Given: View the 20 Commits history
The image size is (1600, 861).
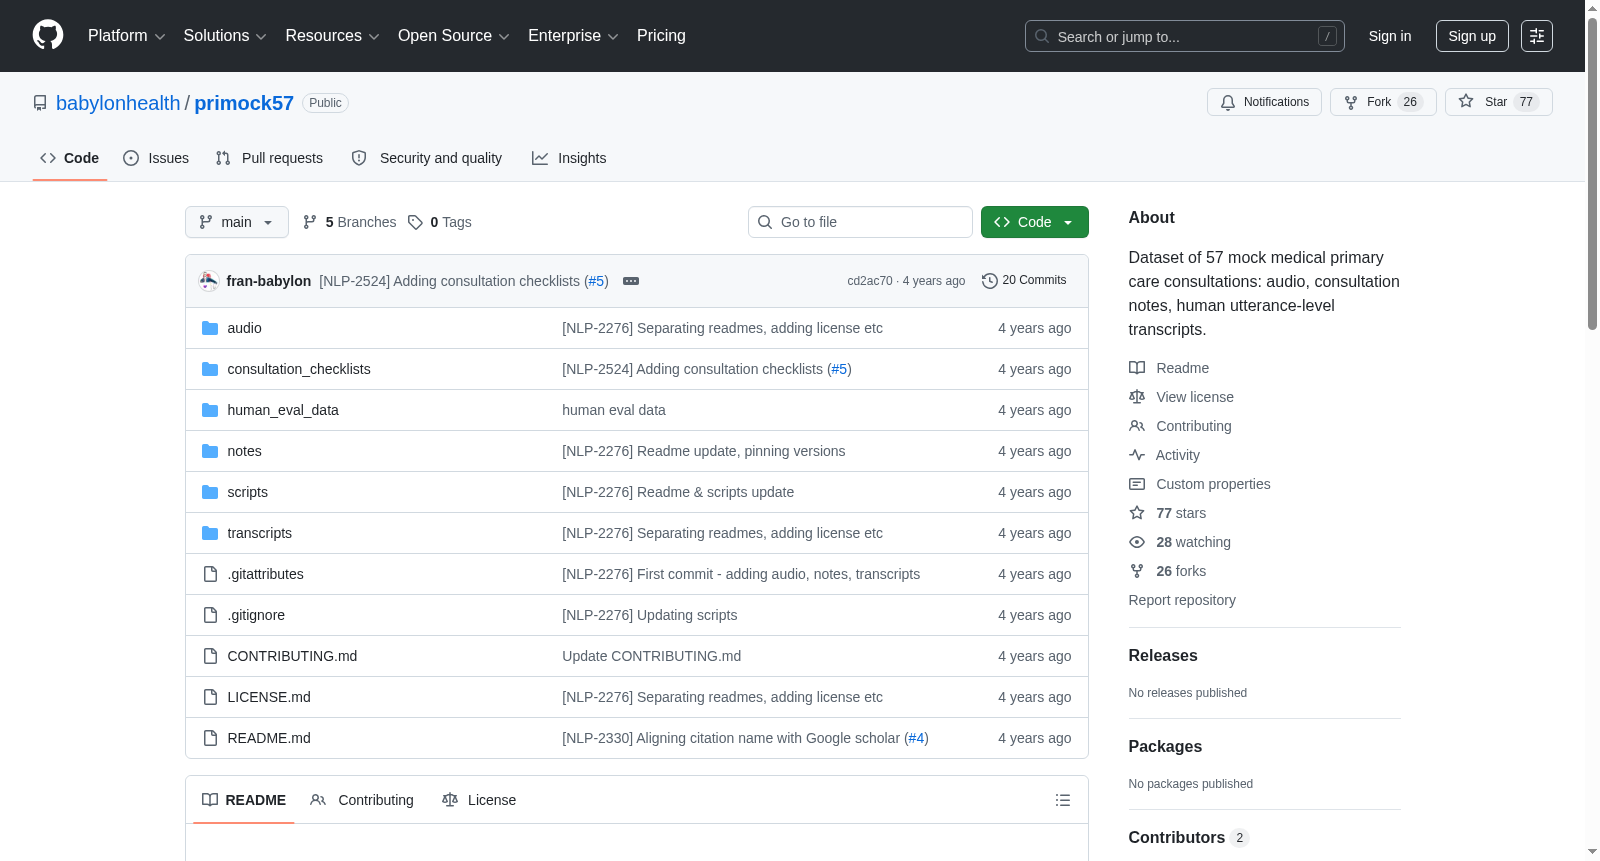Looking at the screenshot, I should pos(1024,281).
